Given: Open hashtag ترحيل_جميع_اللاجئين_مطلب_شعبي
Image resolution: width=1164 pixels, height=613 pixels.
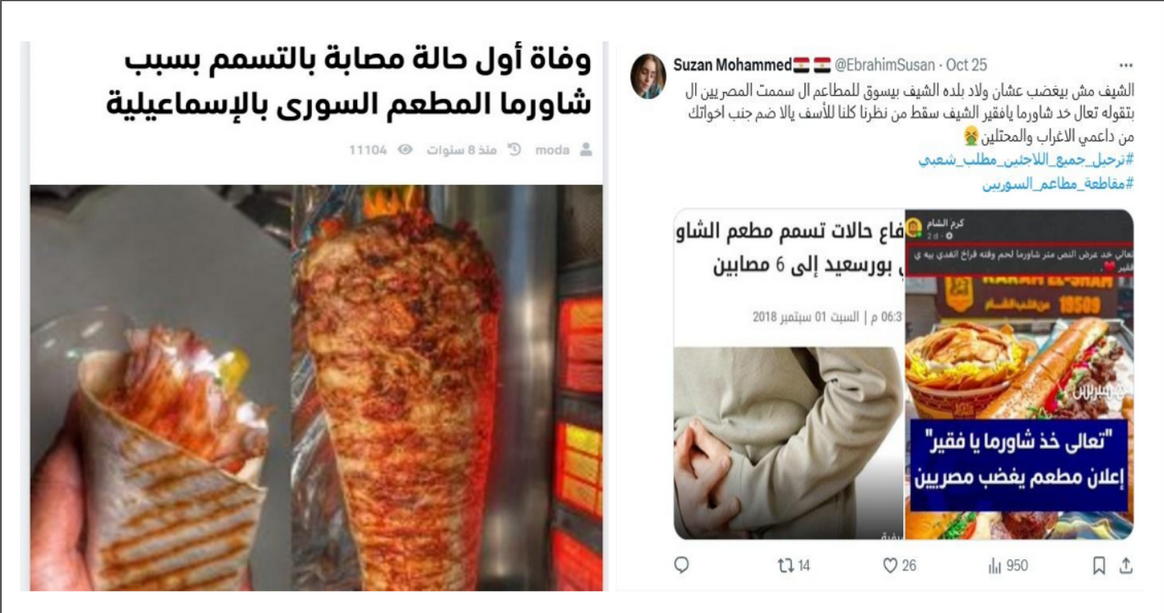Looking at the screenshot, I should pos(1026,160).
